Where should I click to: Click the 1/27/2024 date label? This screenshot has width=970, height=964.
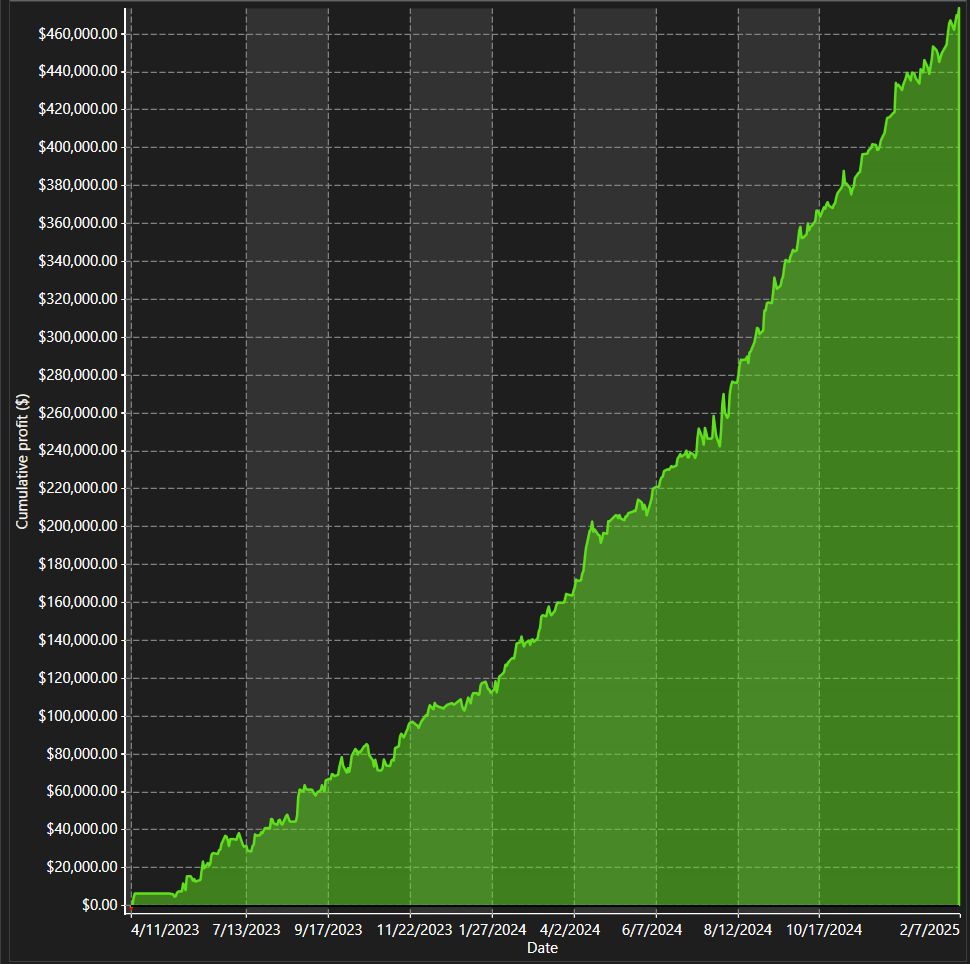[492, 929]
